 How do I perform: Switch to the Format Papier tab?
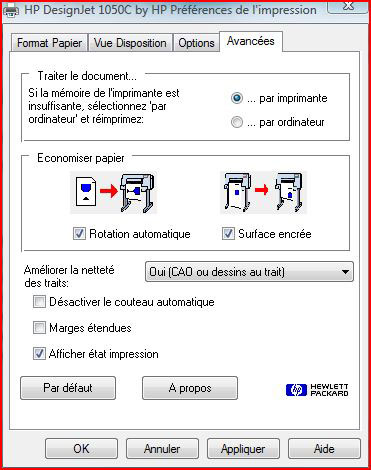pos(50,43)
